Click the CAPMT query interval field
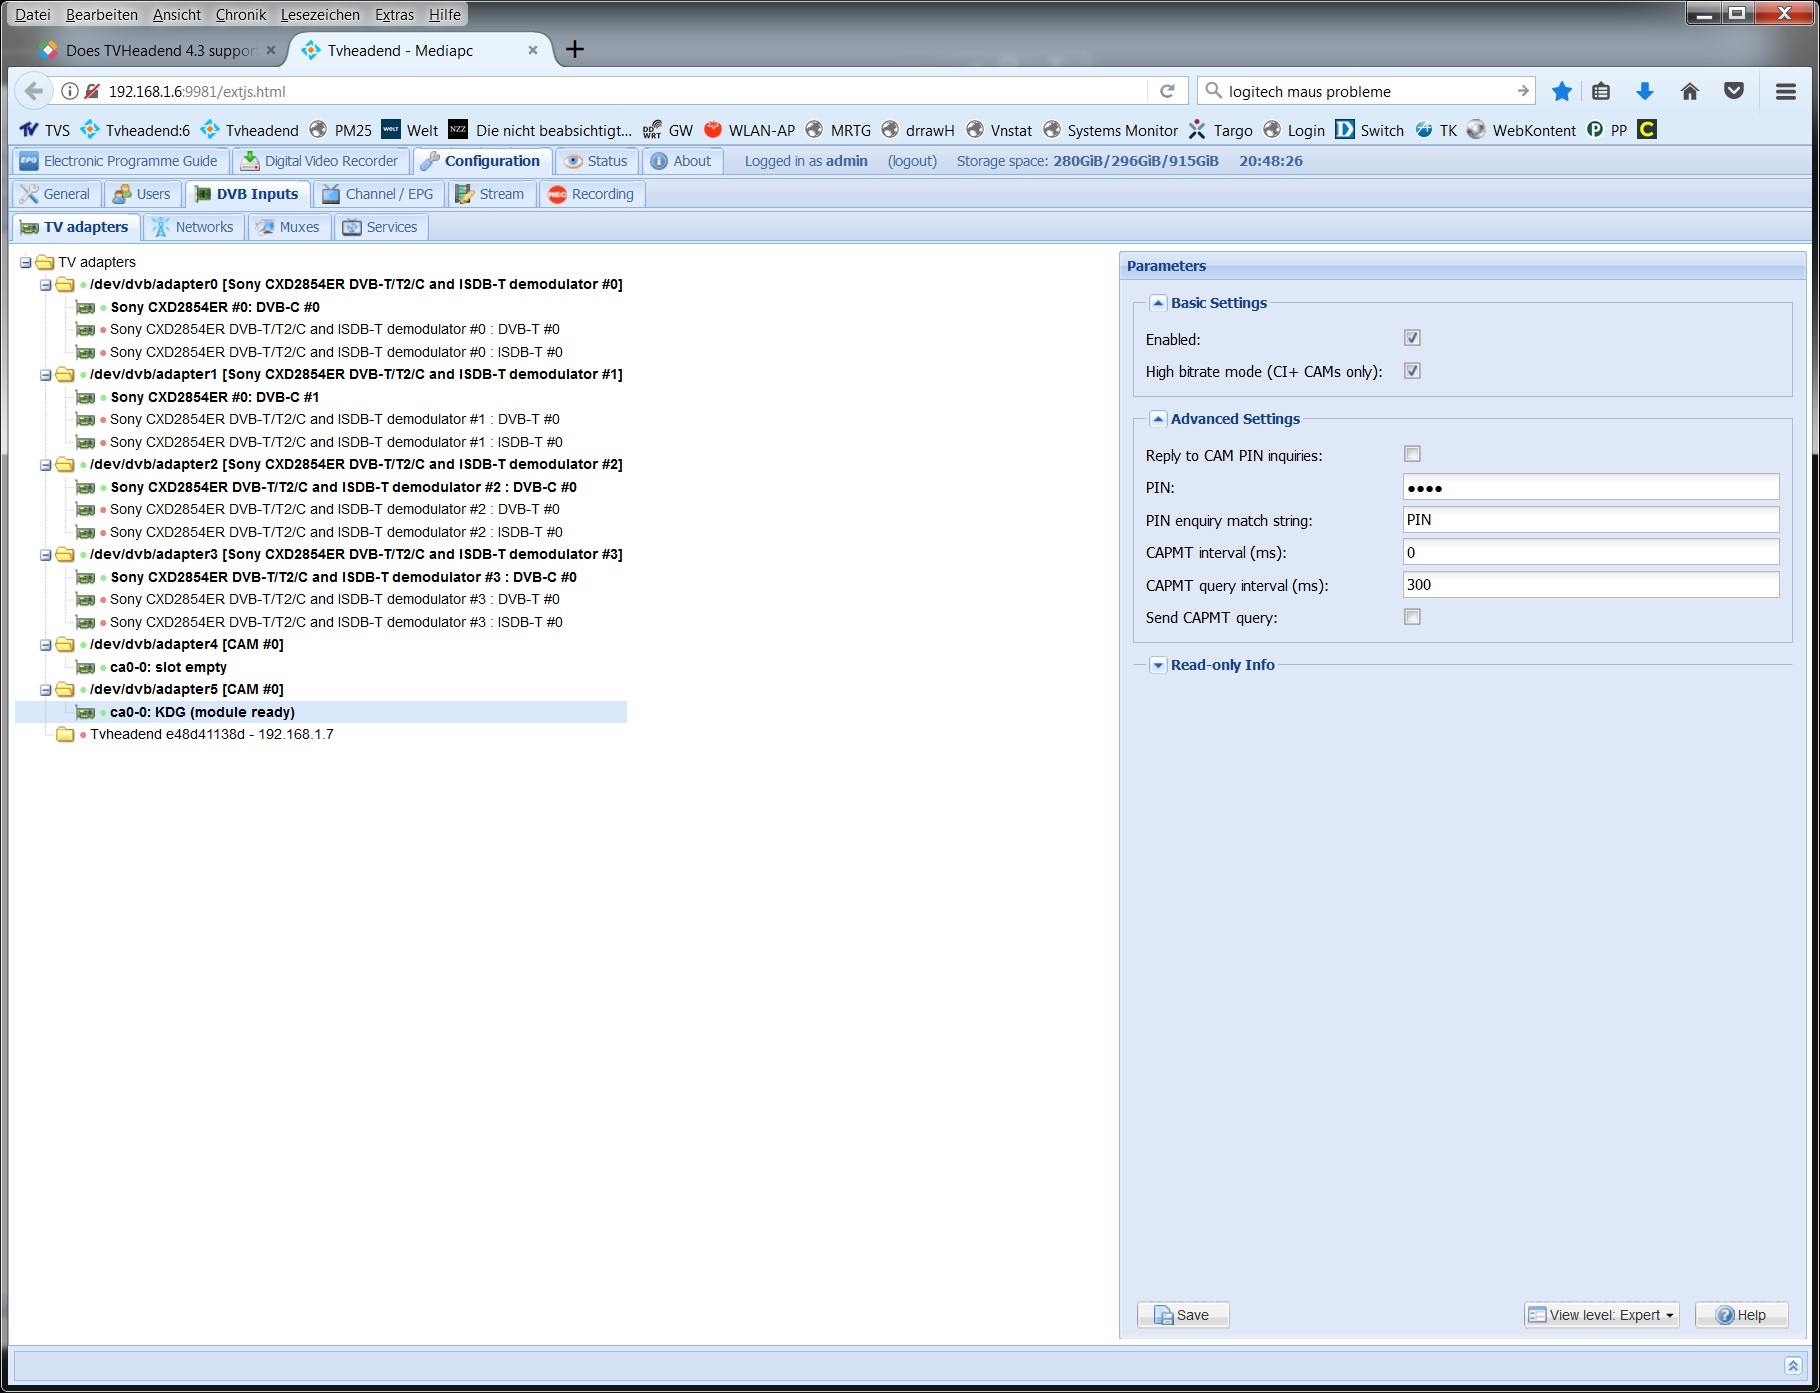The image size is (1820, 1393). tap(1590, 585)
